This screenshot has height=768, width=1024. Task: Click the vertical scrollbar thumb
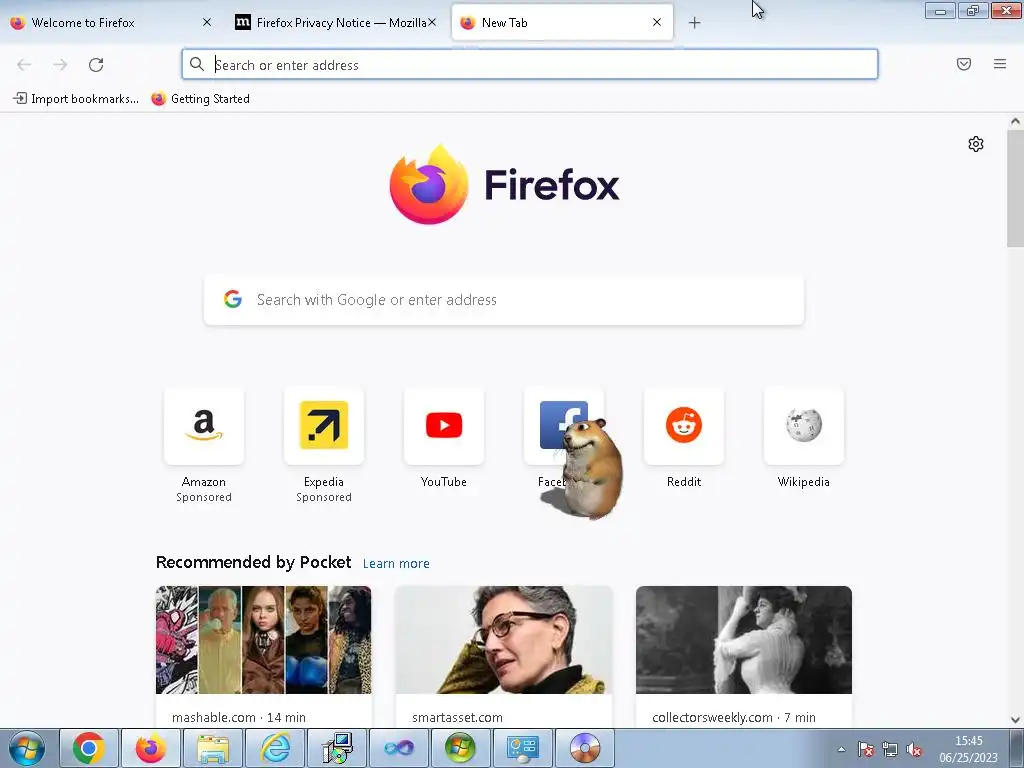[x=1015, y=188]
